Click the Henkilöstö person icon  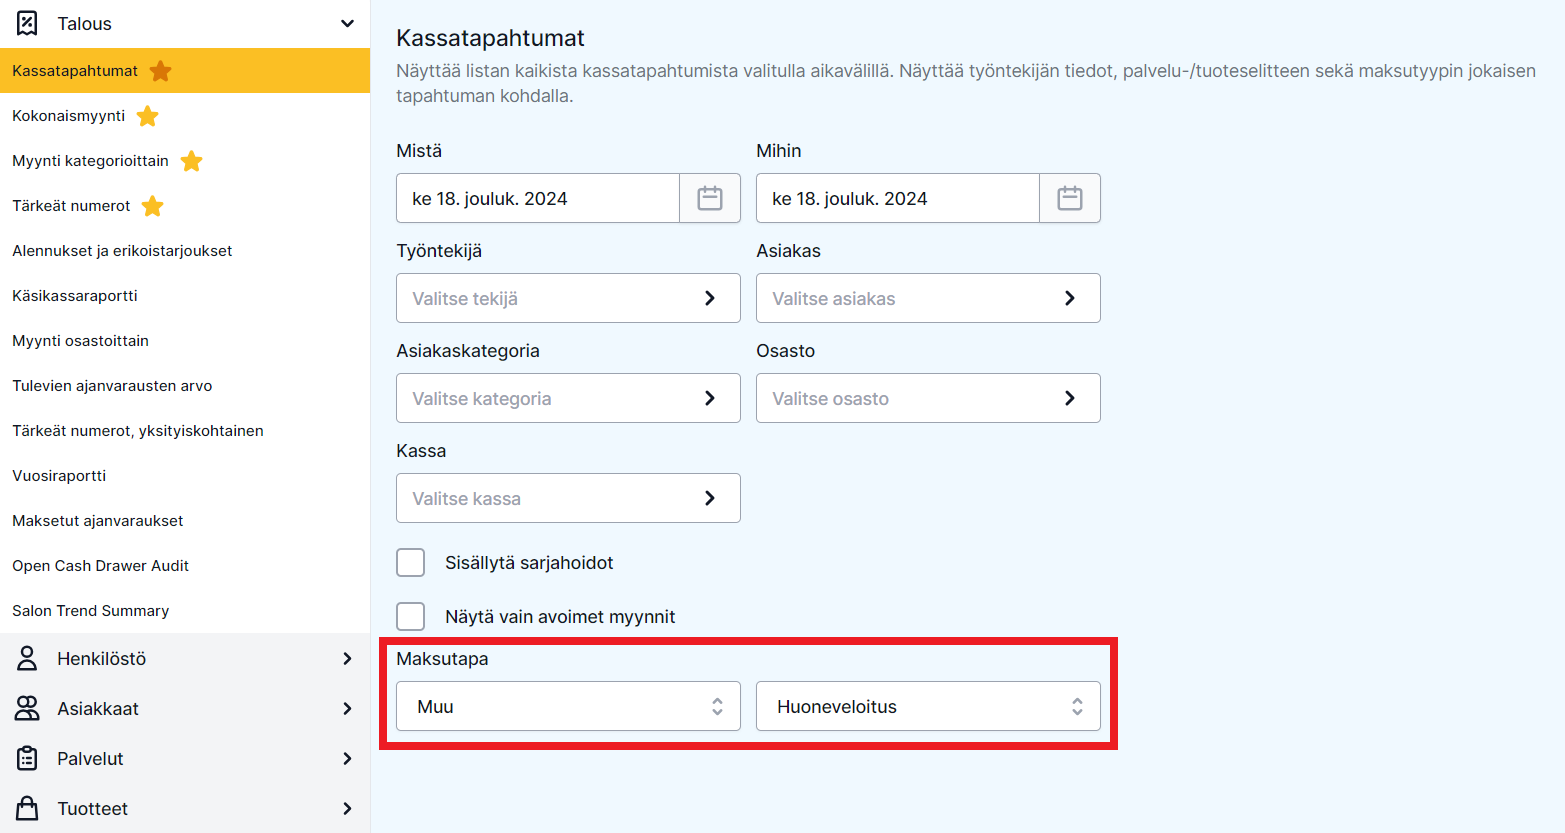28,658
